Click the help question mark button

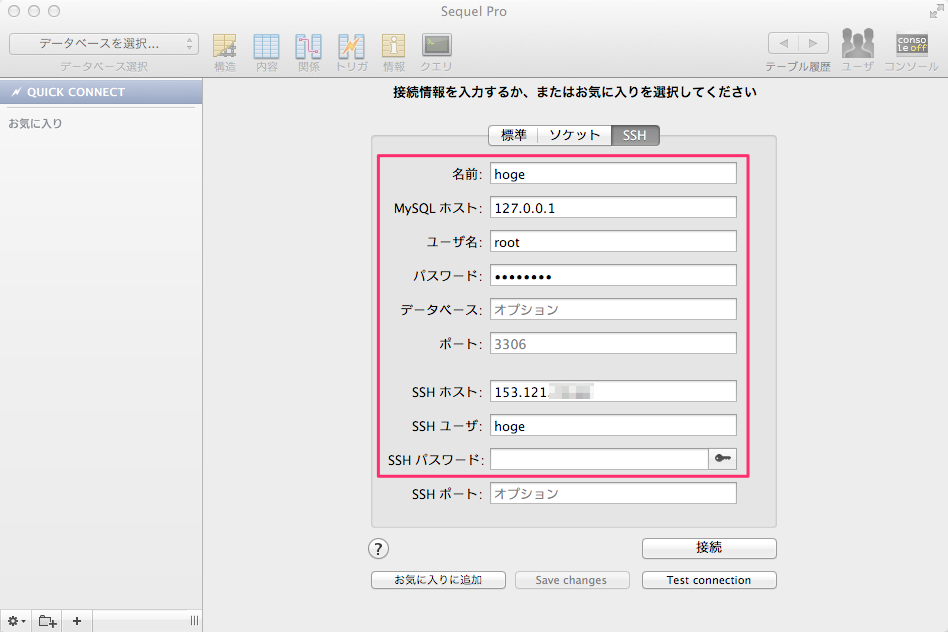[x=379, y=548]
